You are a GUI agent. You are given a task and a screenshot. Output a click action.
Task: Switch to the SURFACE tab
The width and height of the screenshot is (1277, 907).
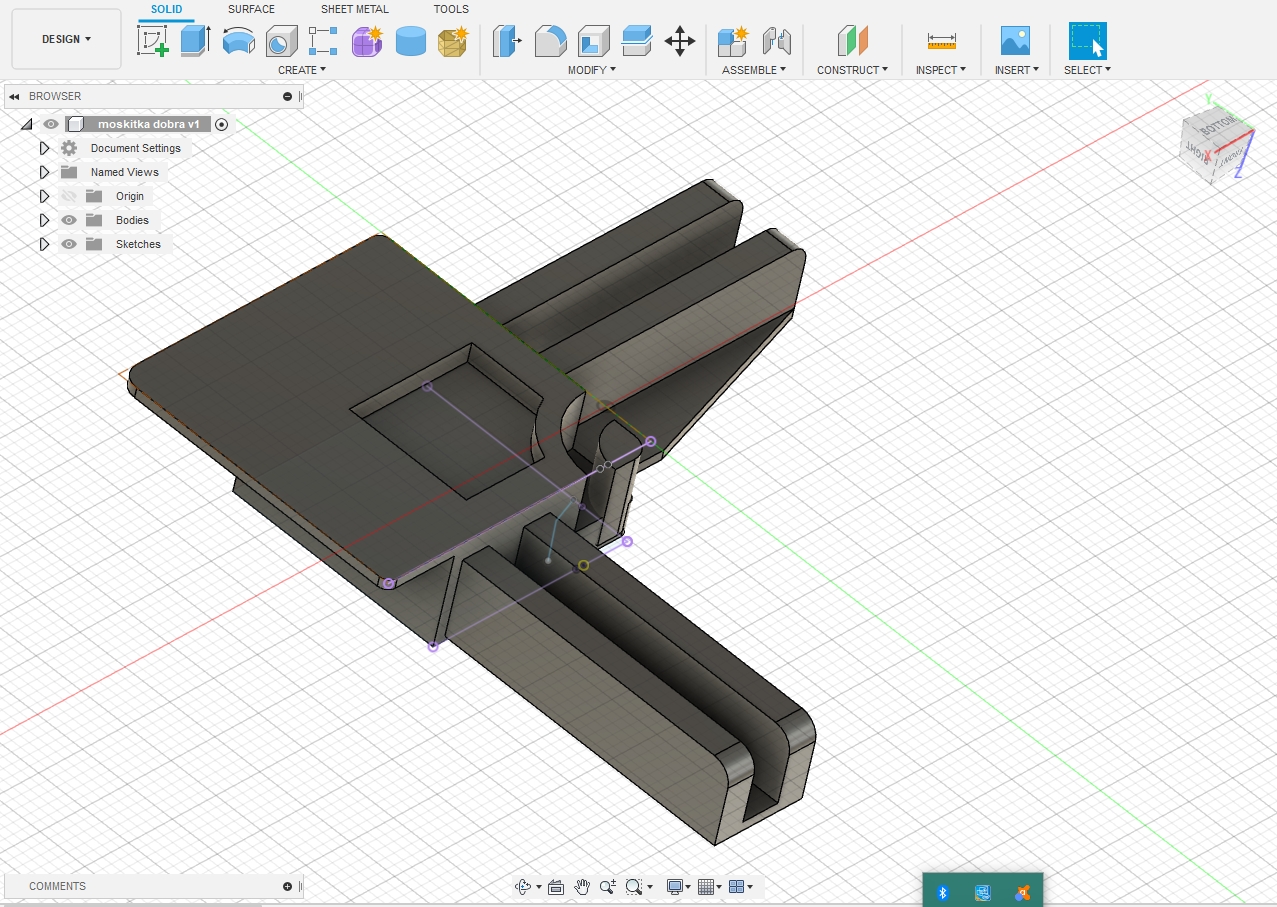coord(251,9)
